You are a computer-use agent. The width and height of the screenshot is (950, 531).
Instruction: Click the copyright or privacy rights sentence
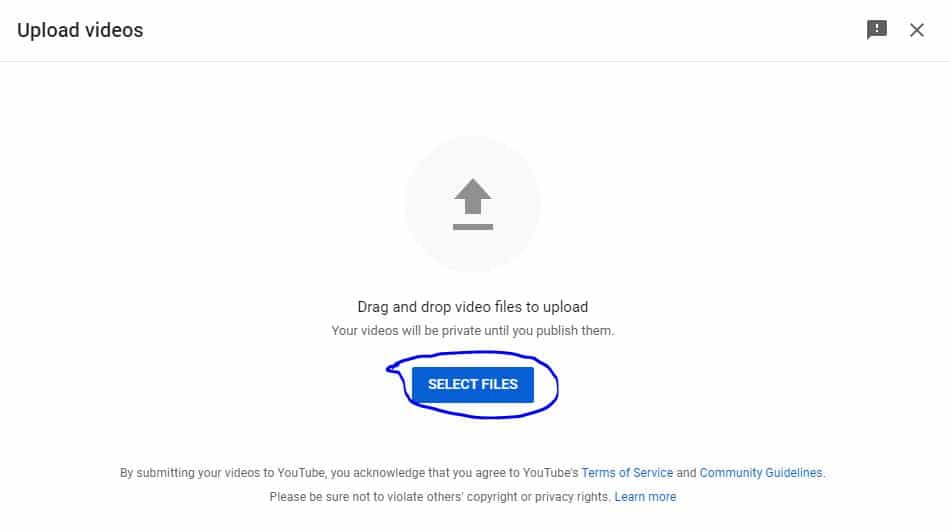pos(440,497)
